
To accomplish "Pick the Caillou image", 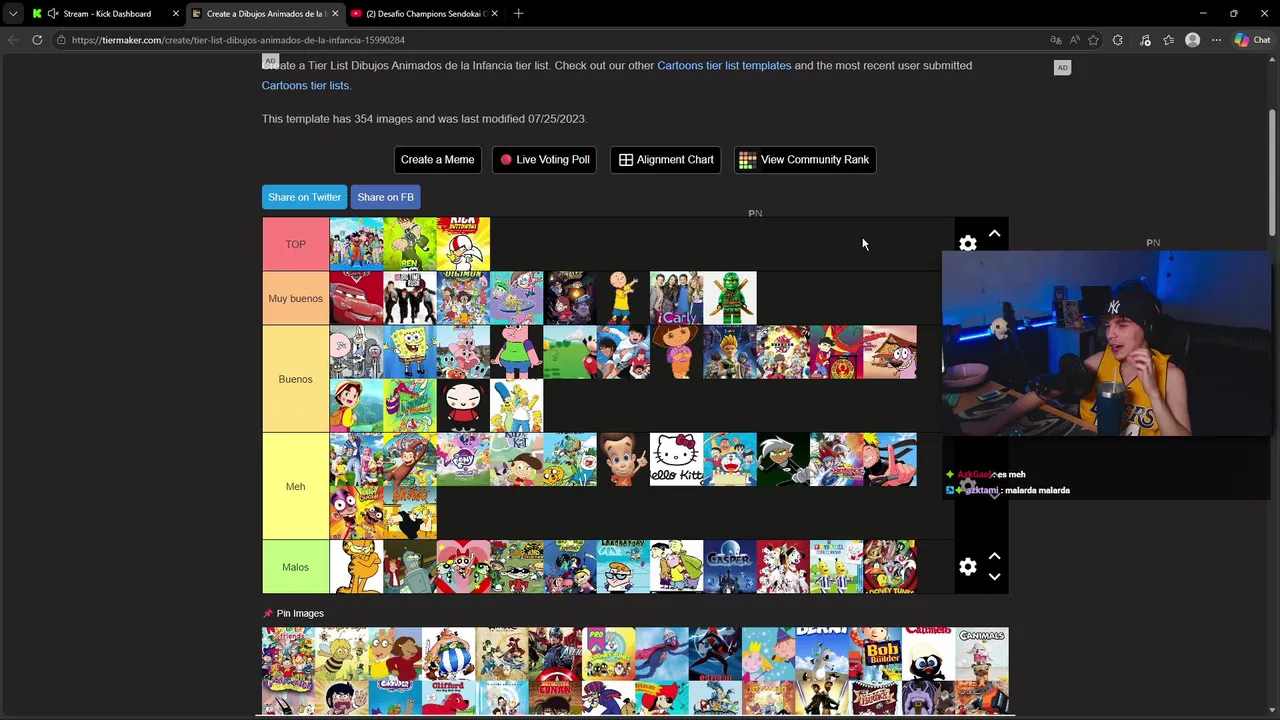I will tap(623, 298).
